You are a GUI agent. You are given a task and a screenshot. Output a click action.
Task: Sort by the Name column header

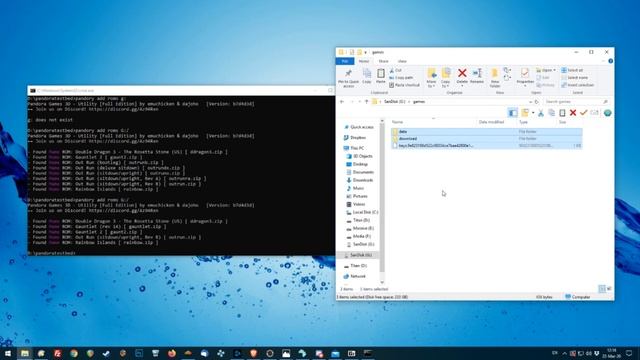pos(398,122)
